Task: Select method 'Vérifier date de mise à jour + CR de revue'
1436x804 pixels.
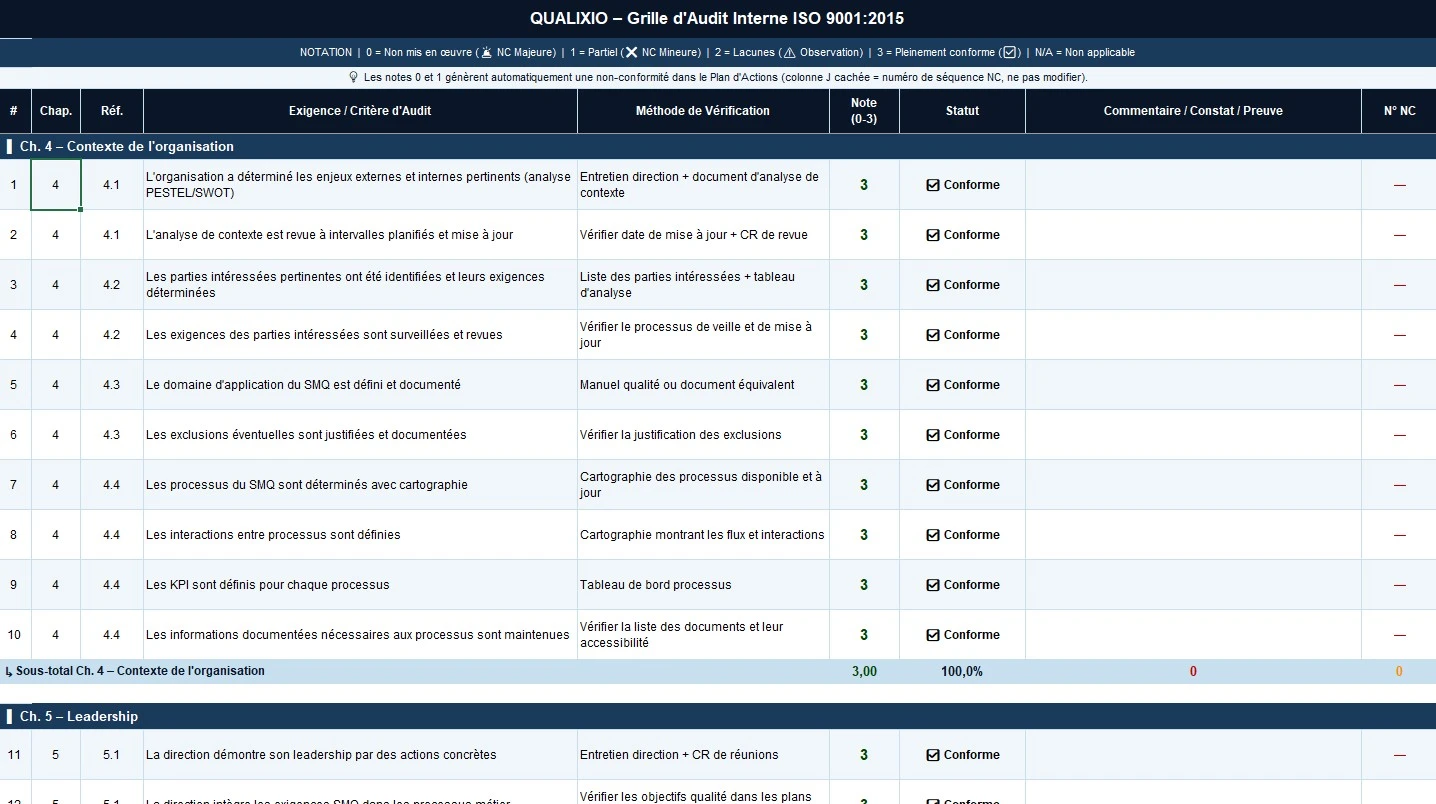Action: (x=703, y=235)
